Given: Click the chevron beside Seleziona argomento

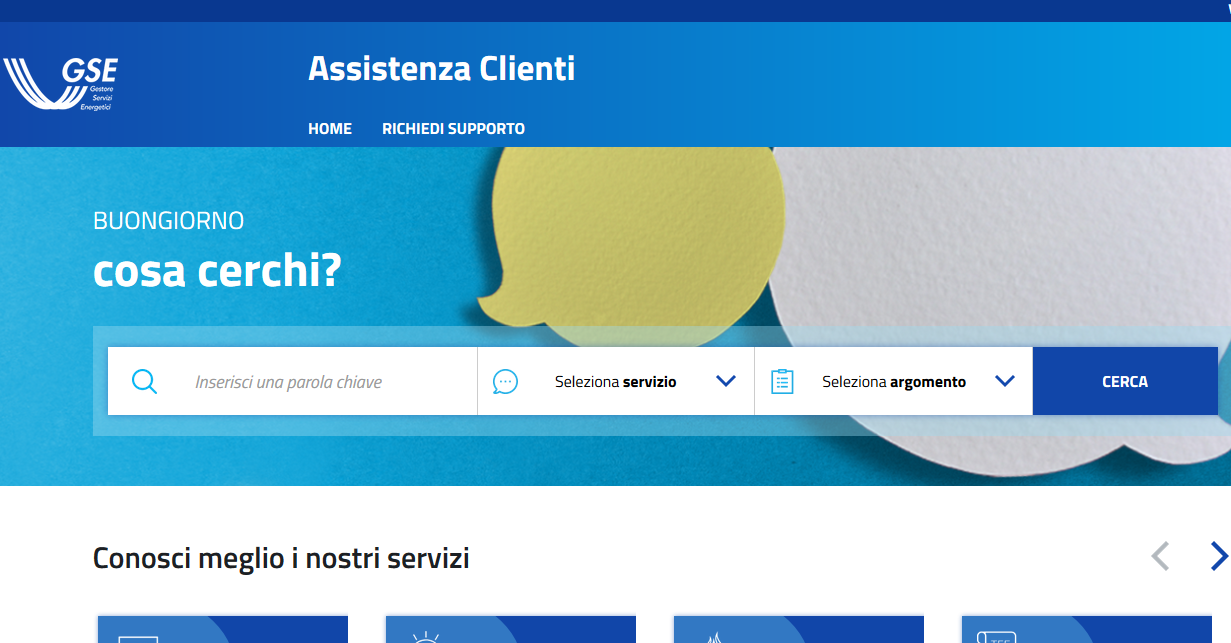Looking at the screenshot, I should pos(1005,381).
